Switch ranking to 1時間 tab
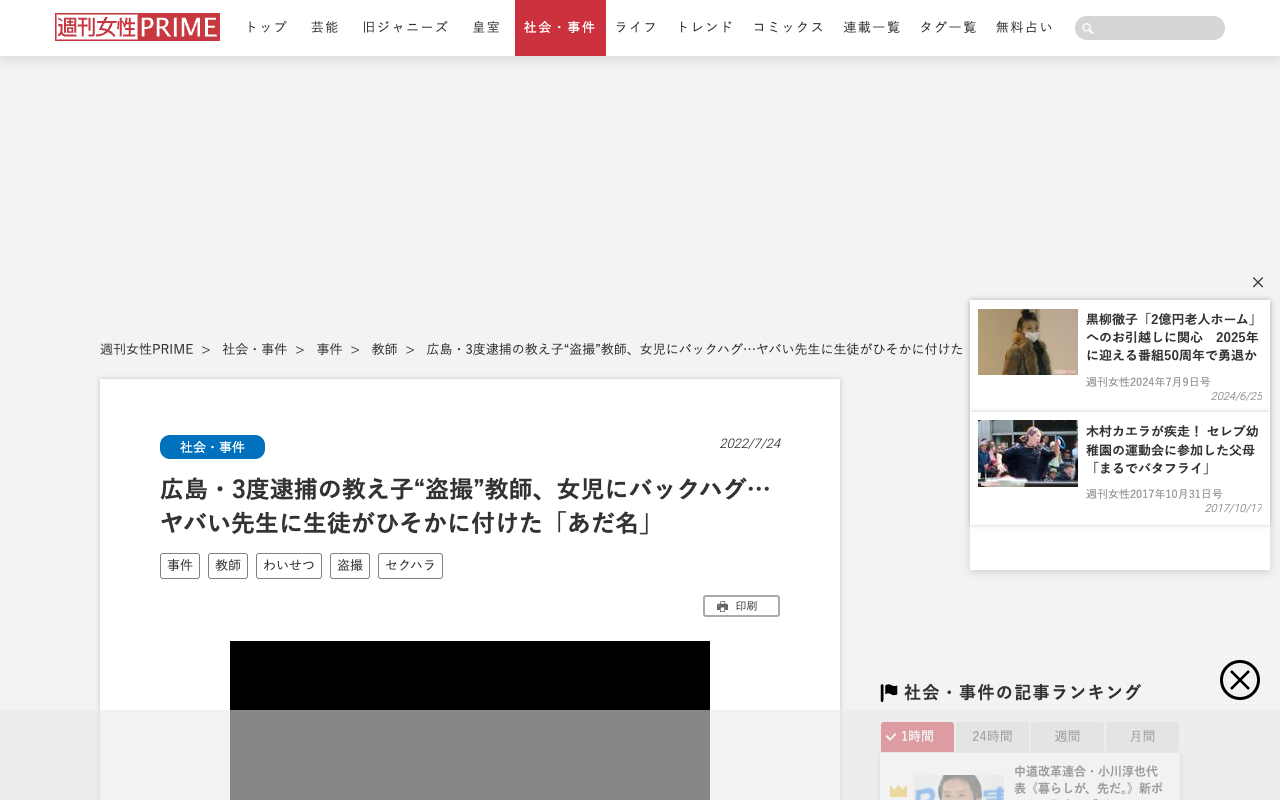1280x800 pixels. click(x=918, y=736)
